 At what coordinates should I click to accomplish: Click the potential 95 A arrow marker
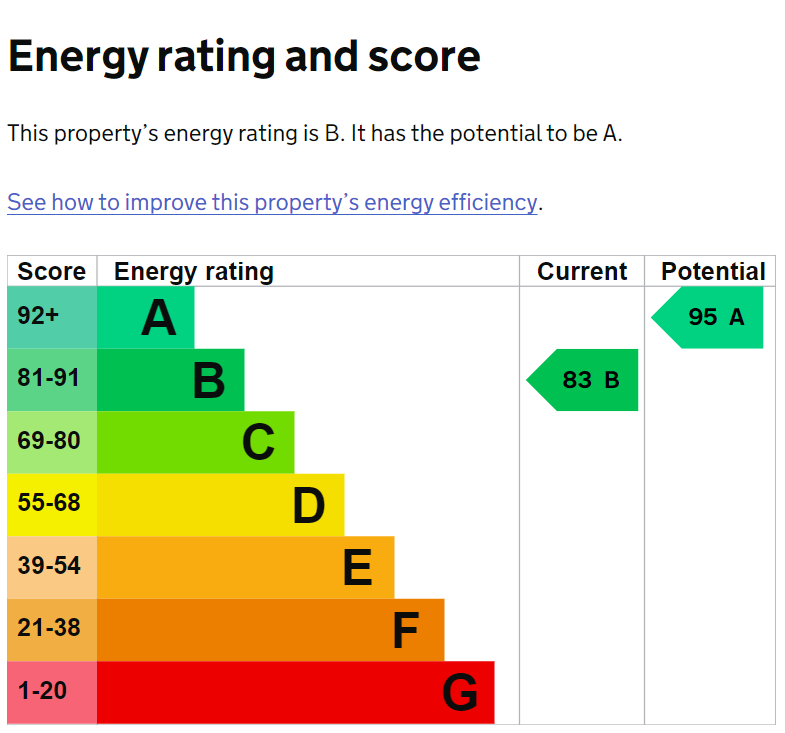click(710, 318)
